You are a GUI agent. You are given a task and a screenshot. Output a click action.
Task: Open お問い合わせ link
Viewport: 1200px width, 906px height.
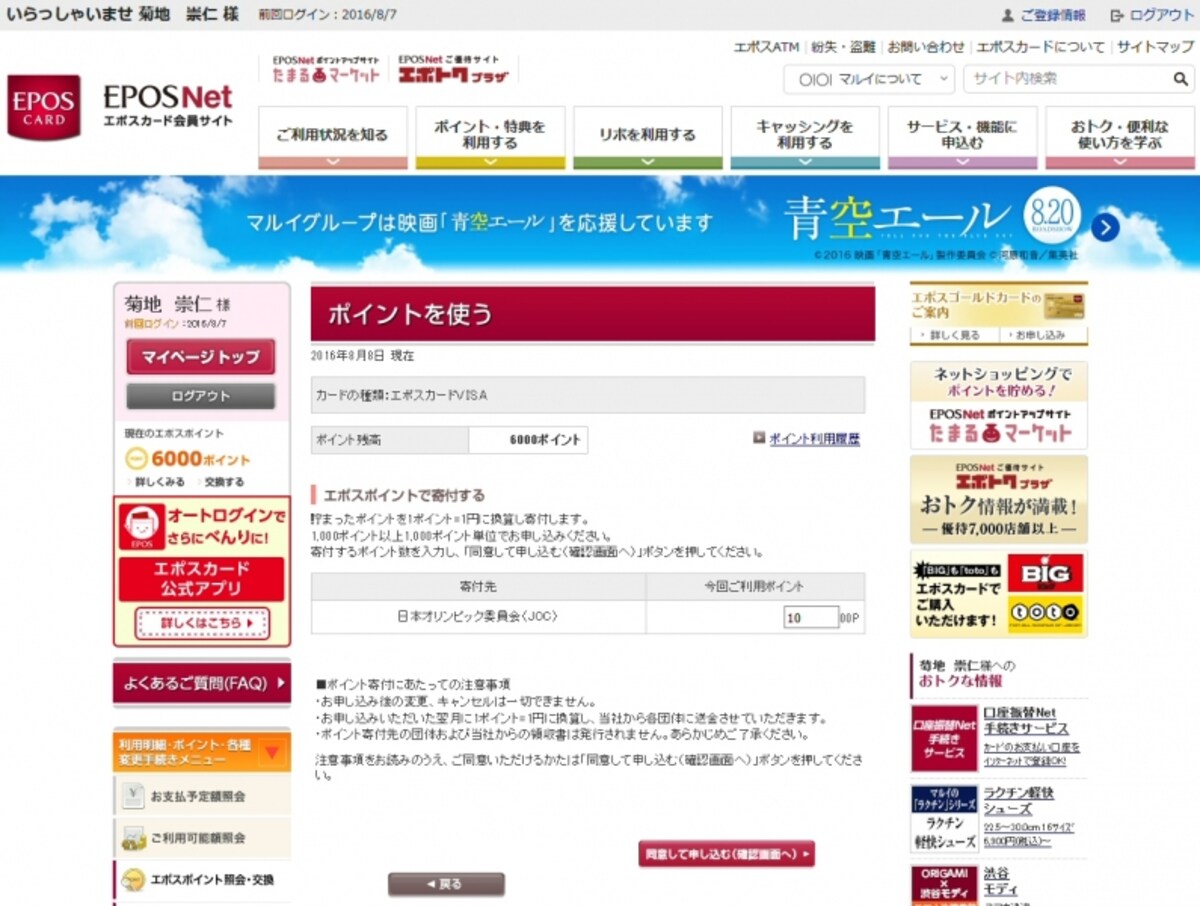click(x=926, y=47)
